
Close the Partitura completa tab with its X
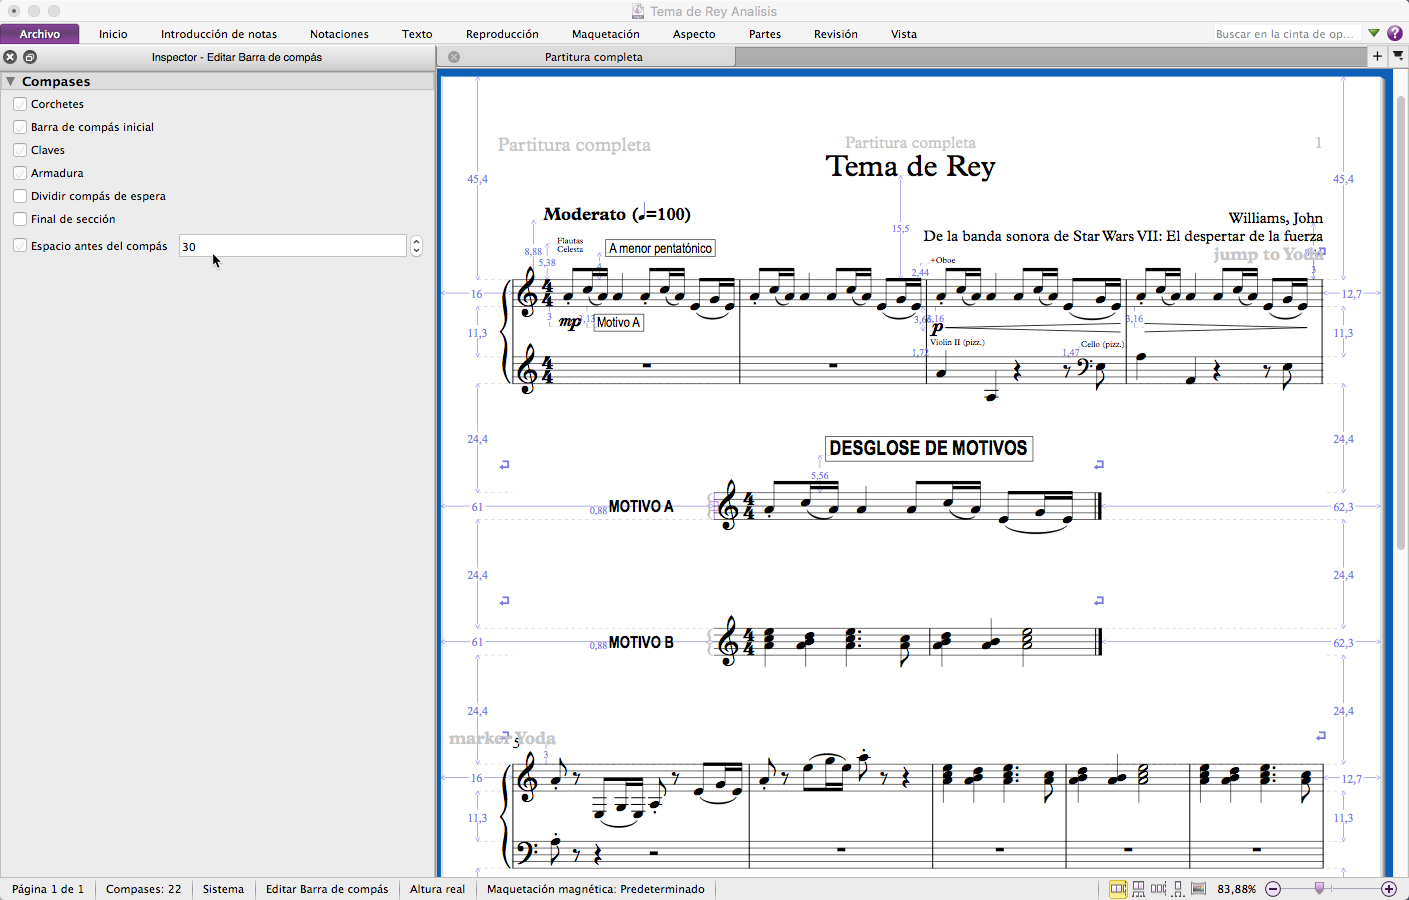(454, 57)
